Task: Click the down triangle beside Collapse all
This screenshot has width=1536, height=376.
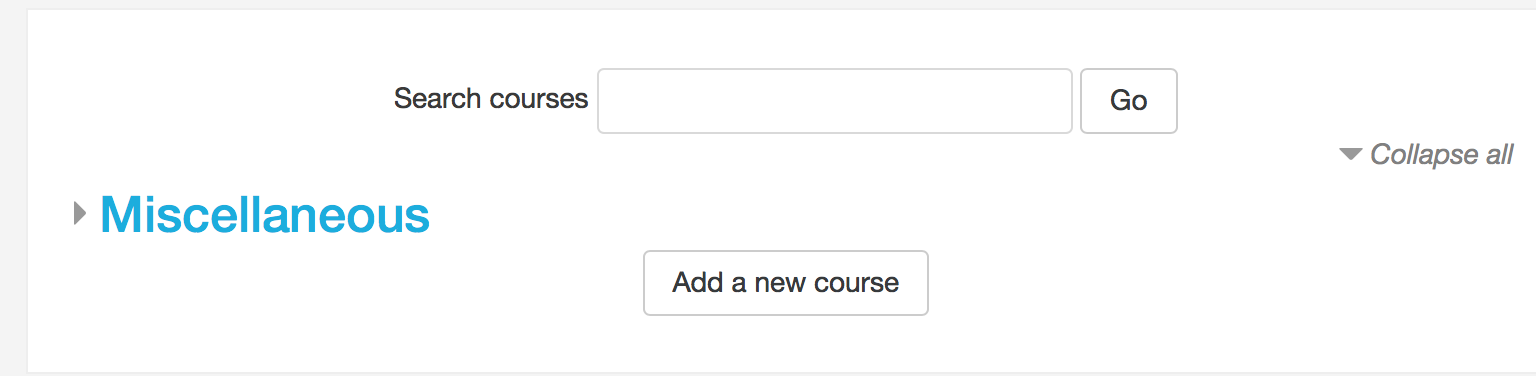Action: tap(1351, 154)
